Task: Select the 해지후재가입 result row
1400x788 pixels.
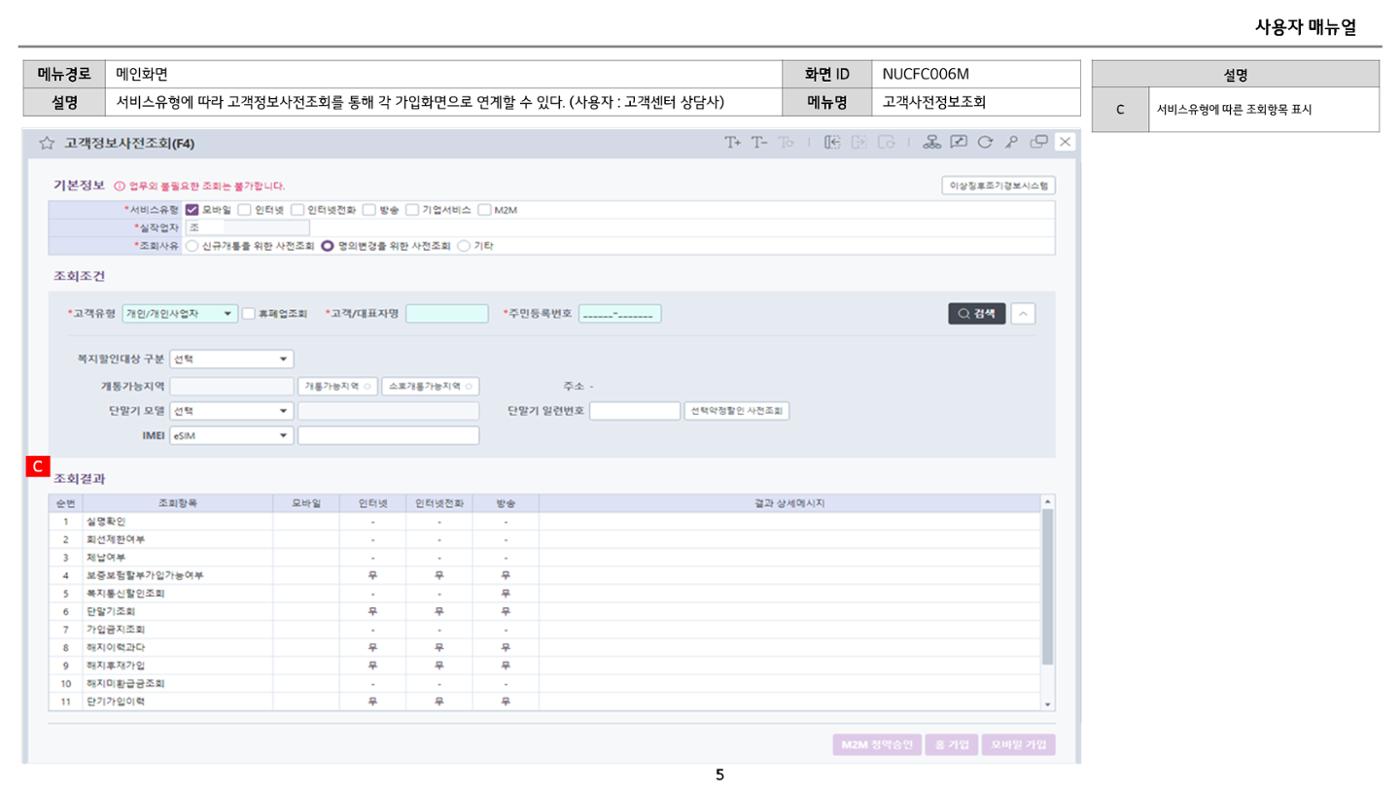Action: click(545, 665)
